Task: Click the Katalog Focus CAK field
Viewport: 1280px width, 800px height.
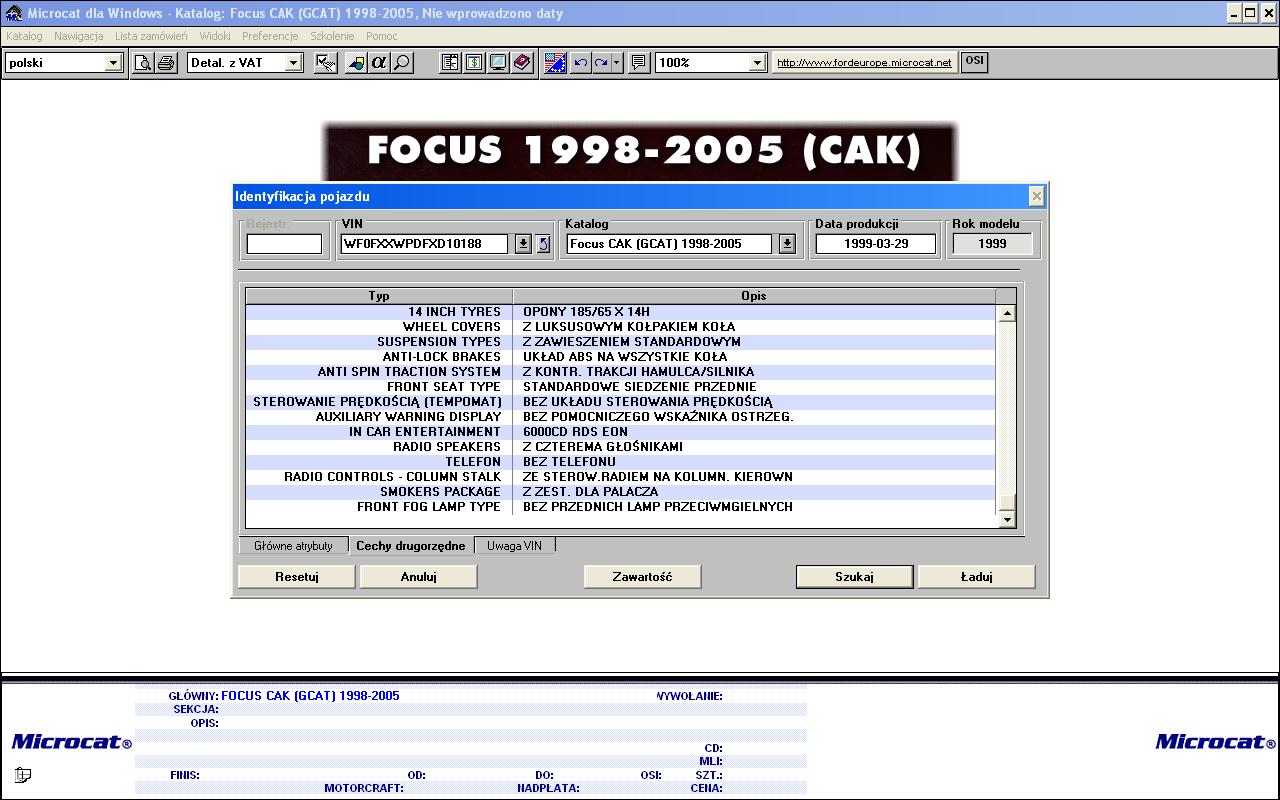Action: click(x=669, y=244)
